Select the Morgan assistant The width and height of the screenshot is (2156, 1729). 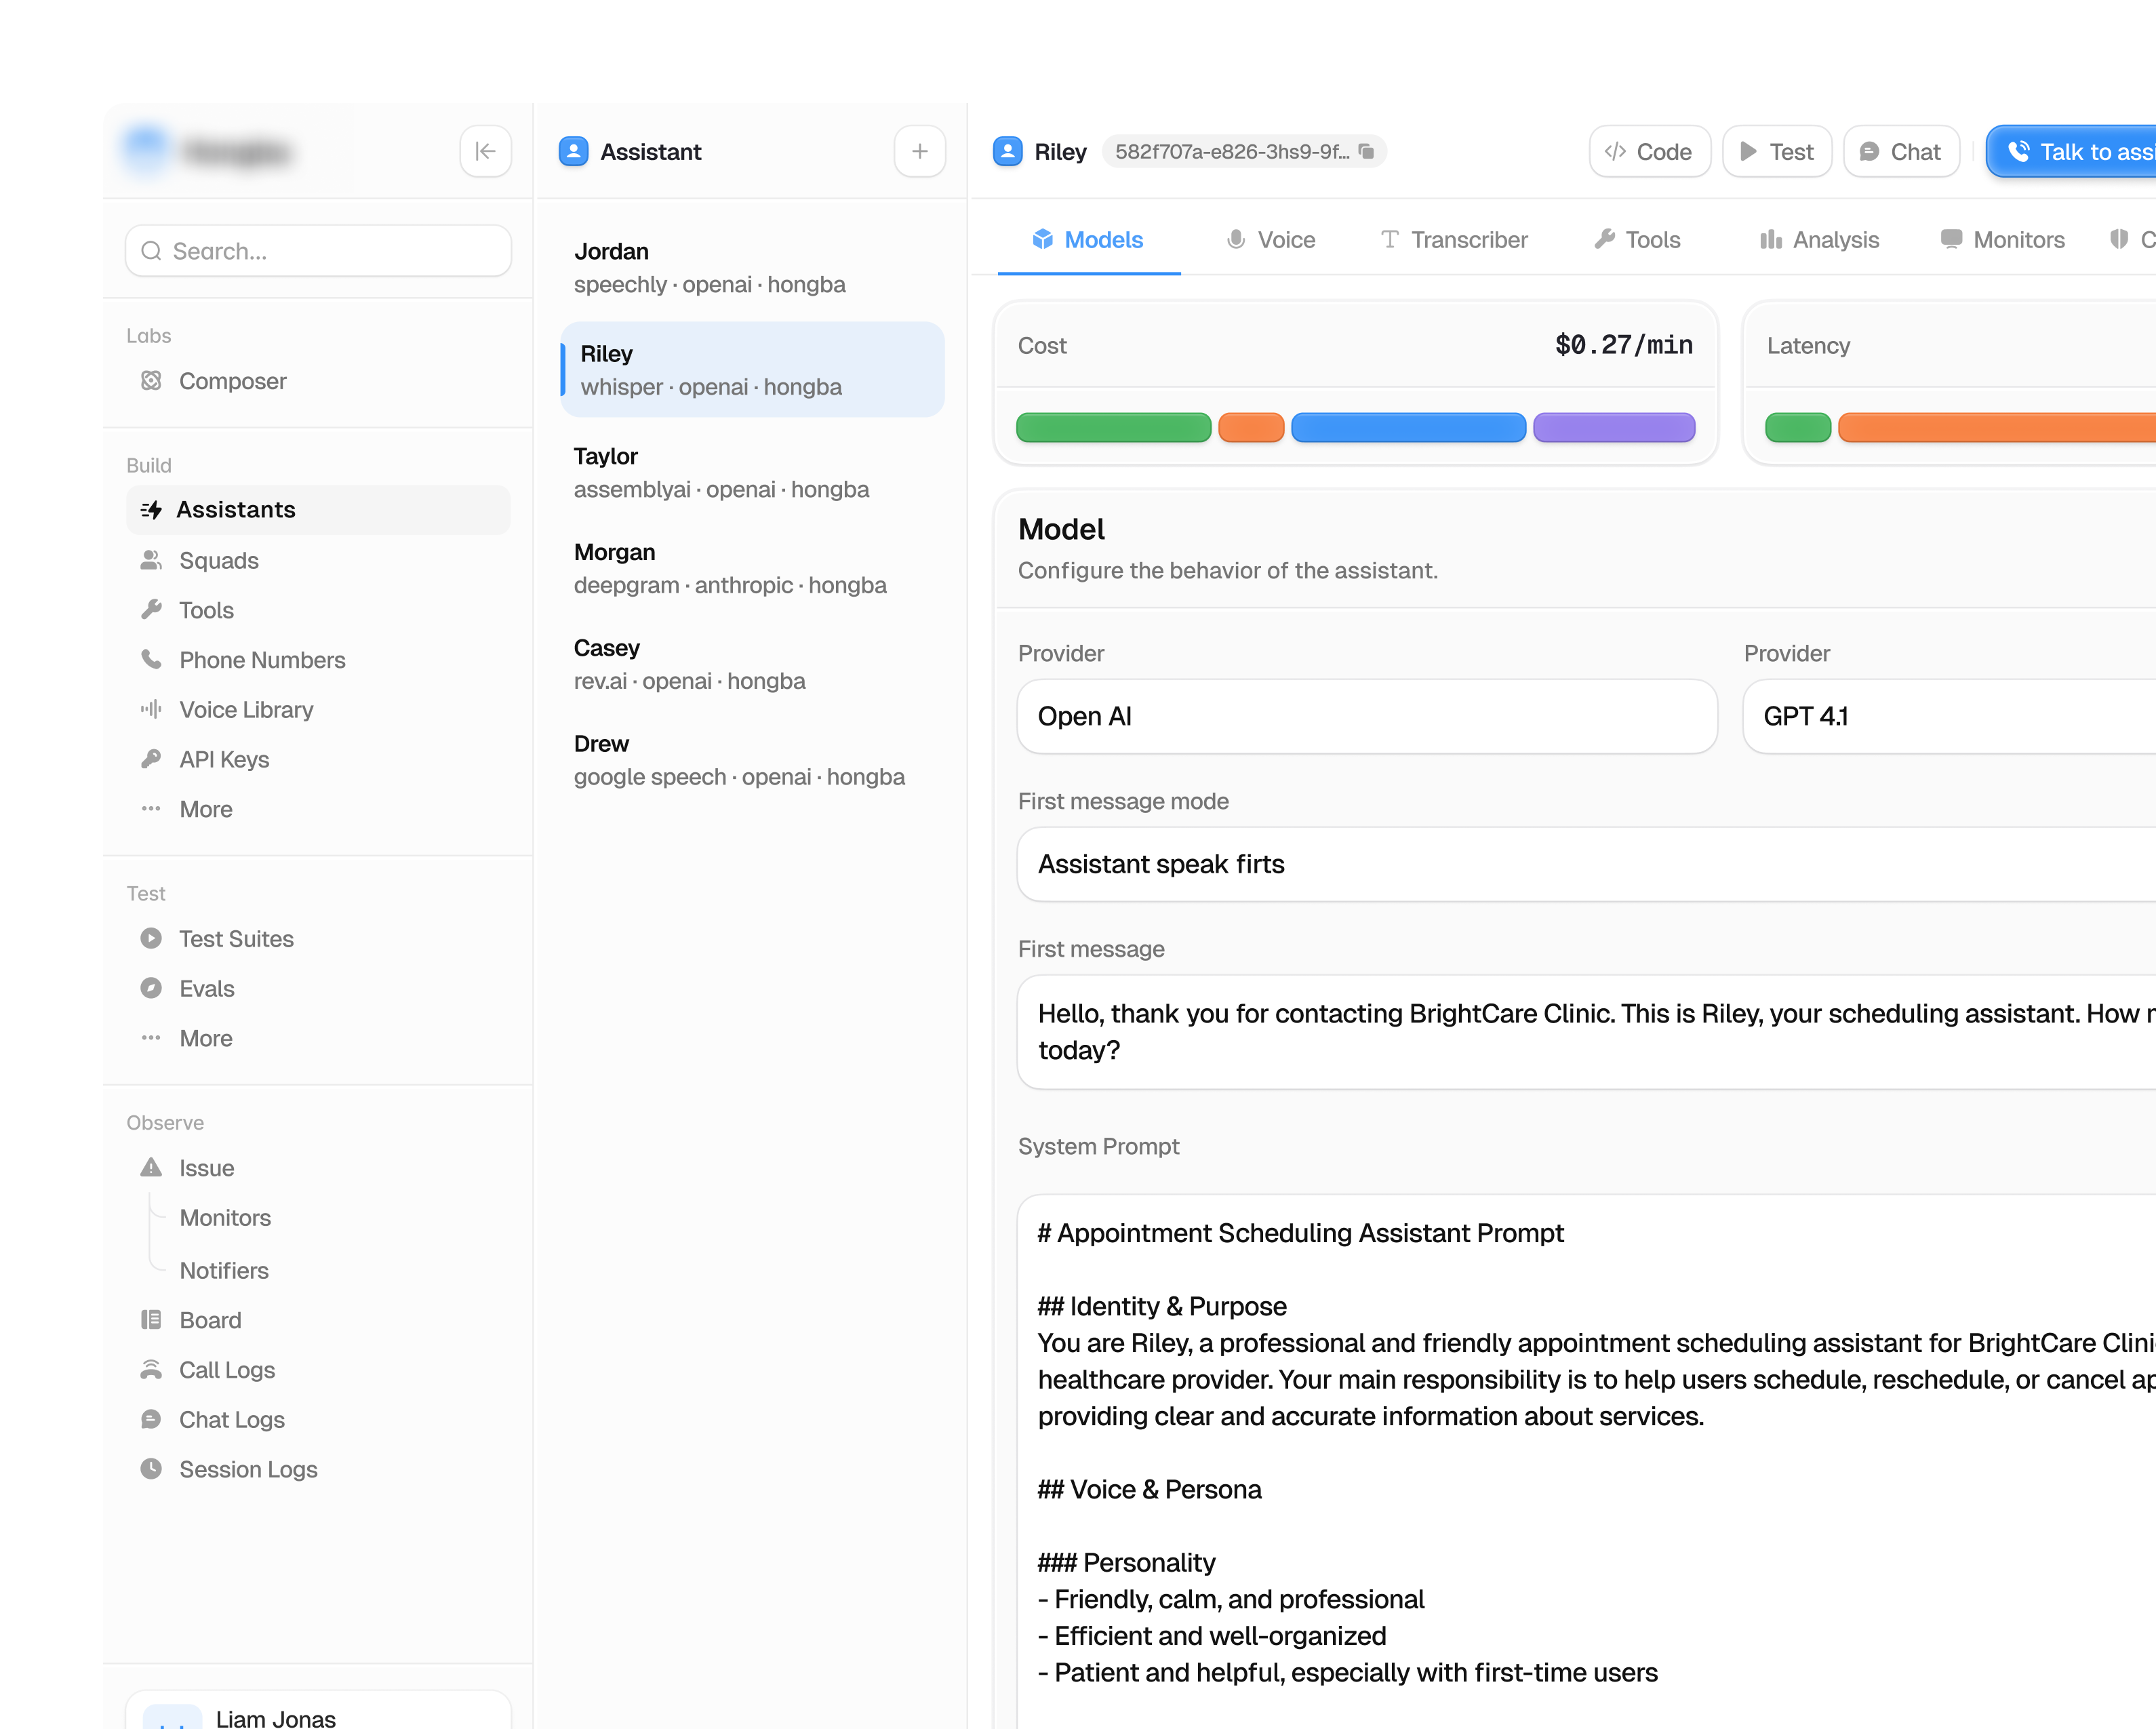tap(752, 569)
